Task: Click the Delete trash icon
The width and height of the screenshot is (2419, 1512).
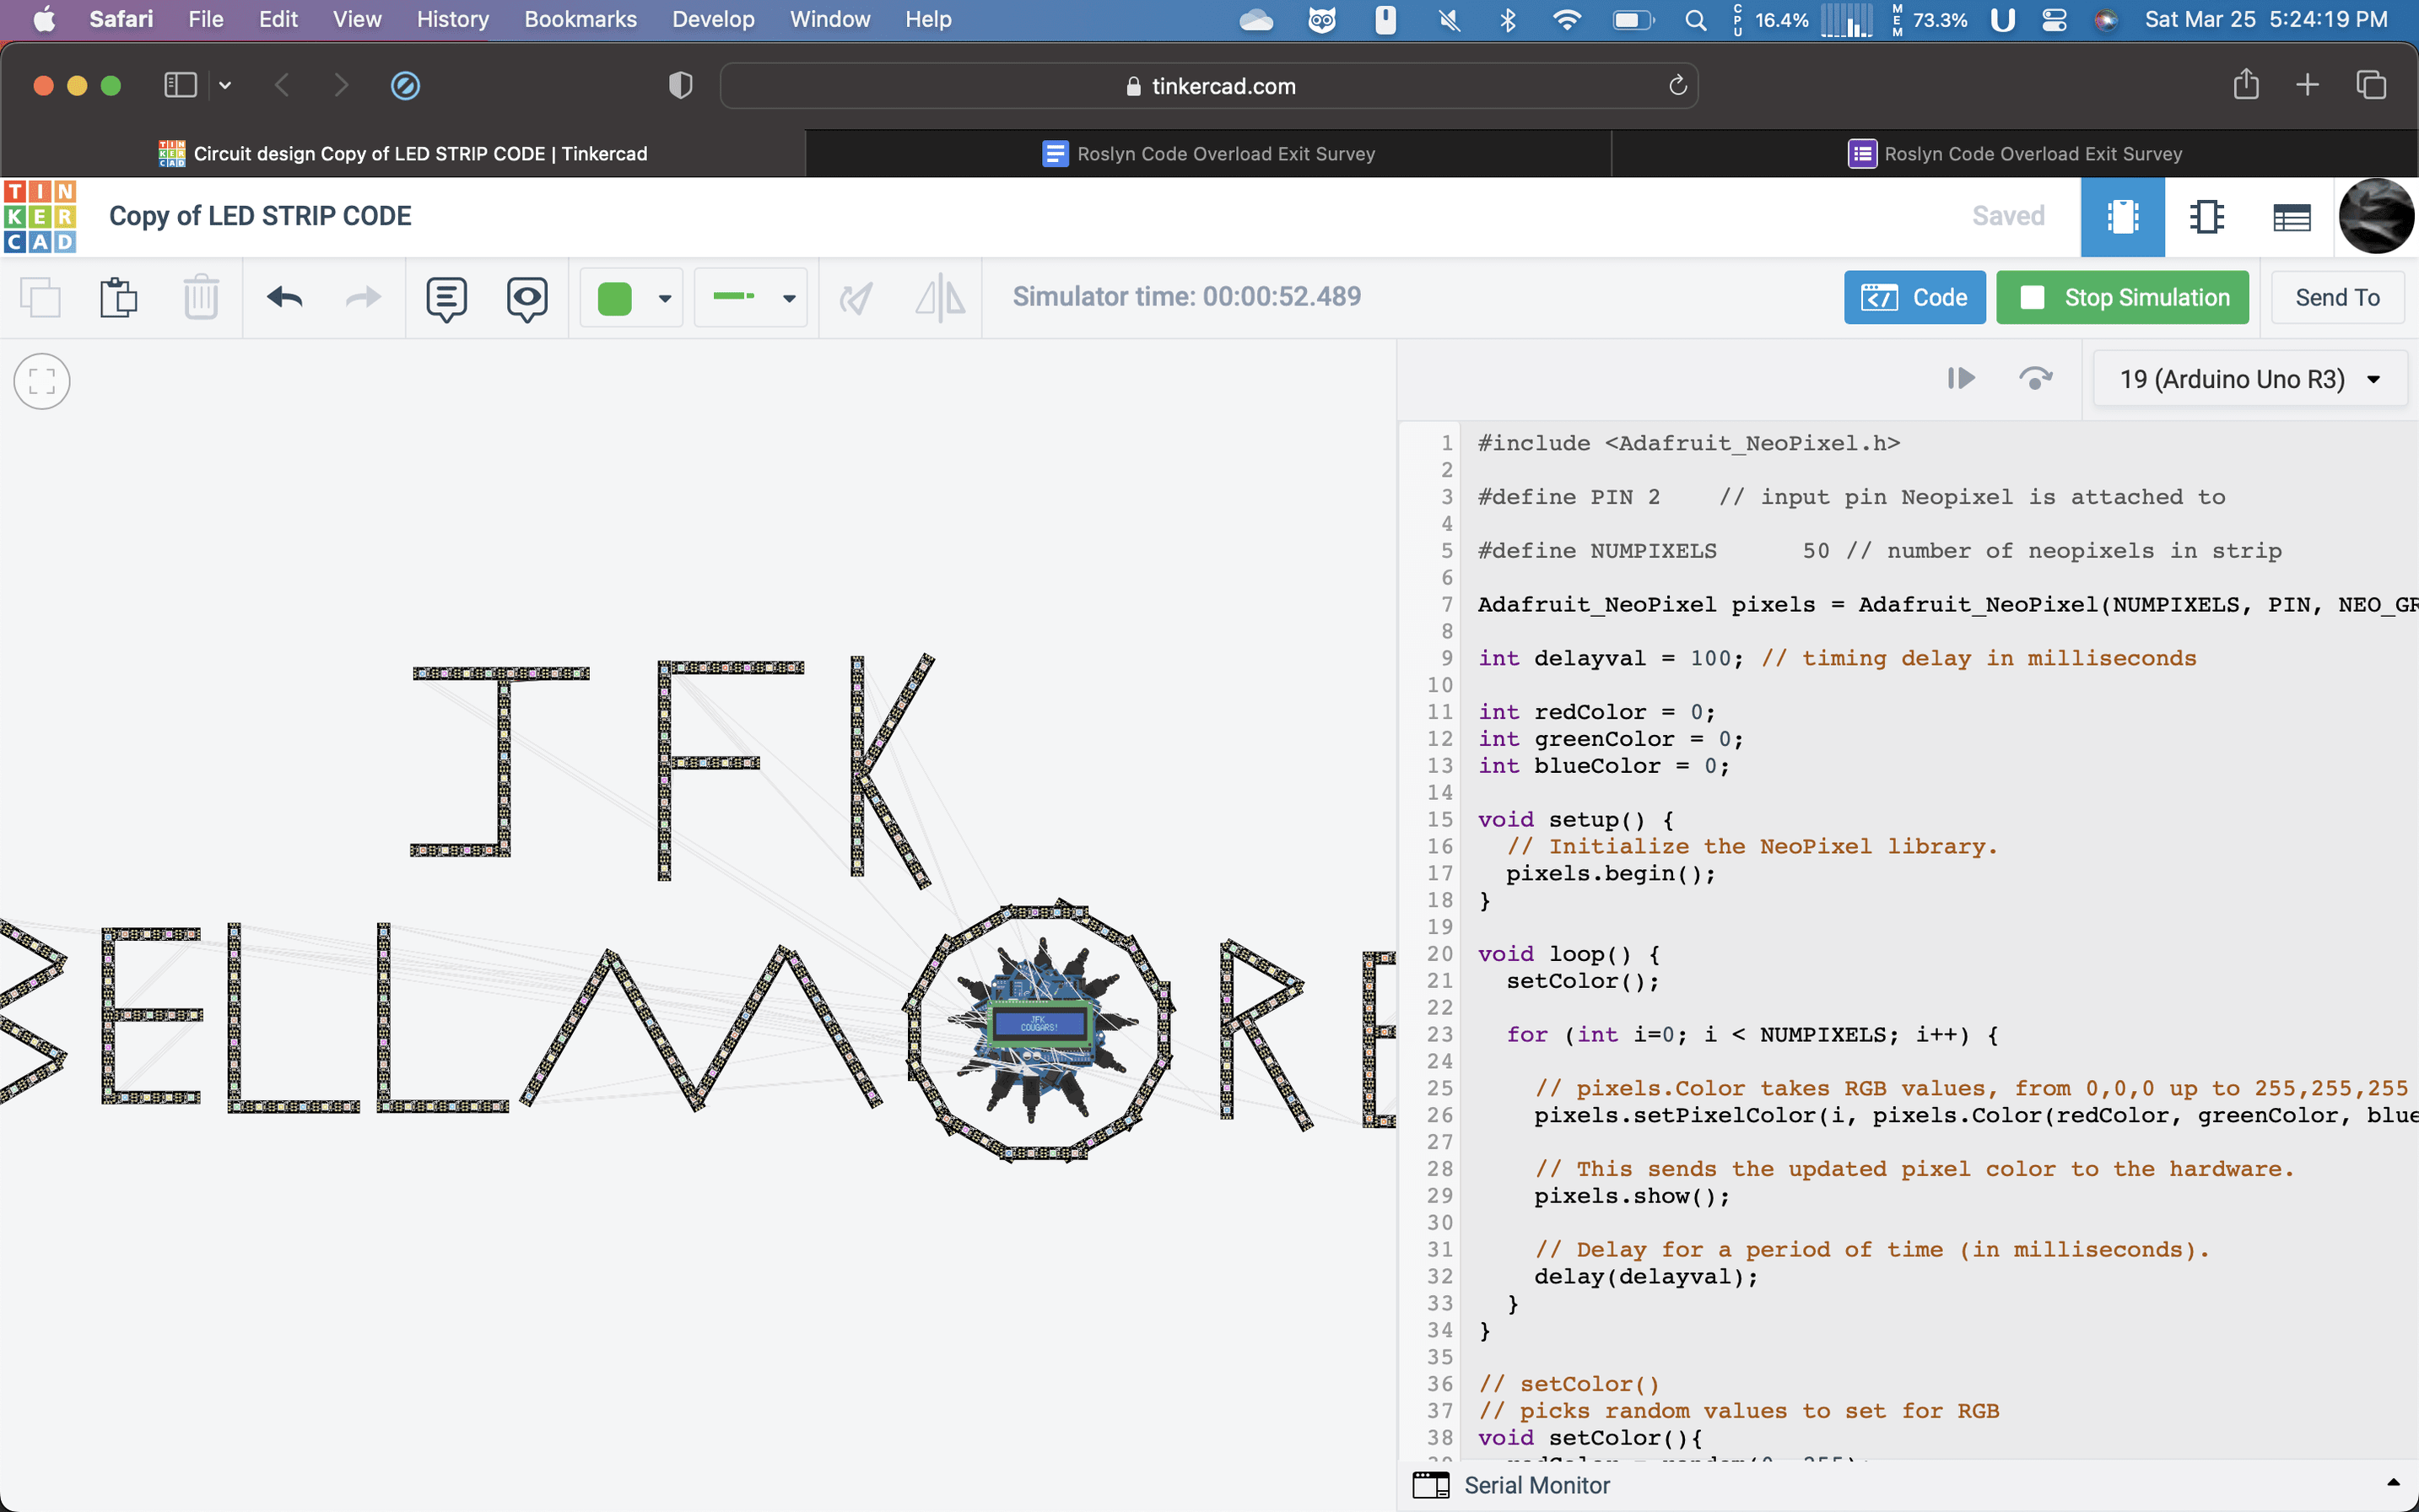Action: (x=201, y=297)
